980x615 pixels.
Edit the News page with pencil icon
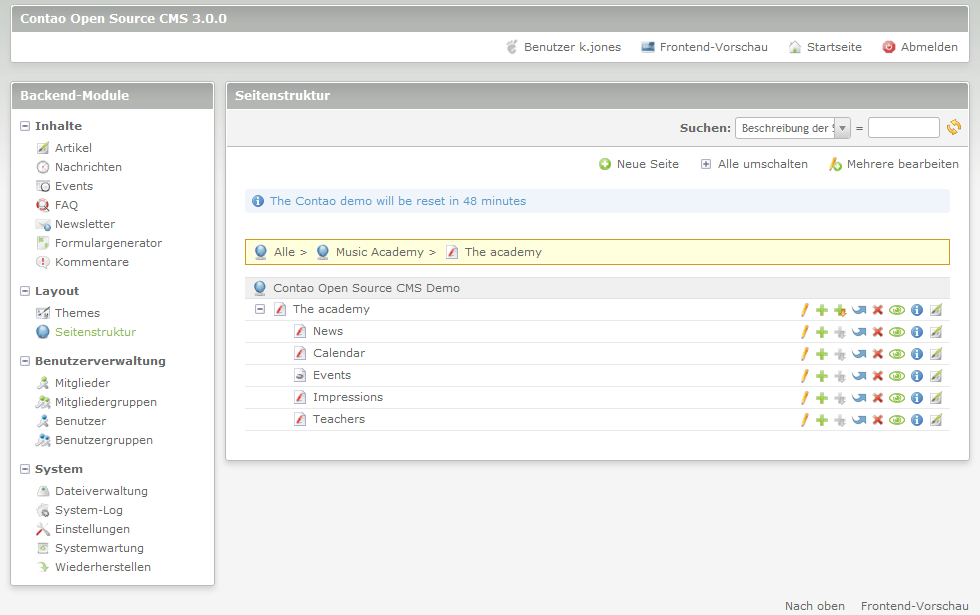coord(804,332)
